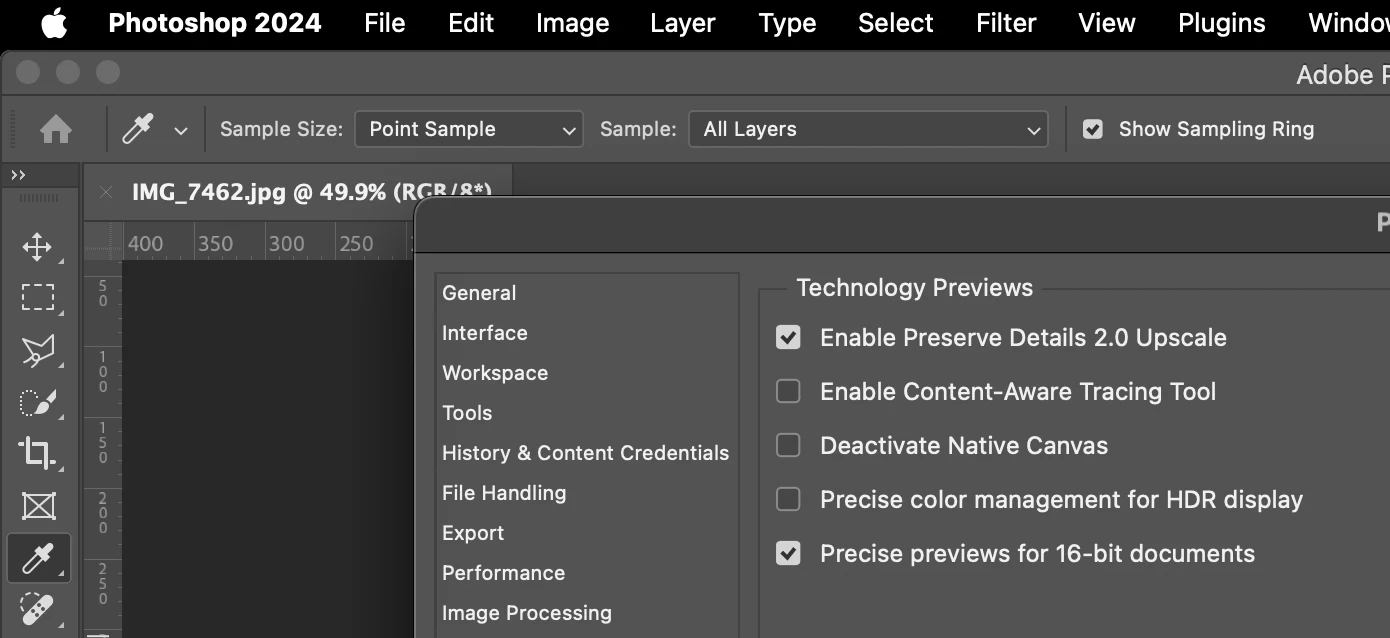Uncheck Precise previews for 16-bit documents
Screen dimensions: 1390x638
(x=788, y=554)
